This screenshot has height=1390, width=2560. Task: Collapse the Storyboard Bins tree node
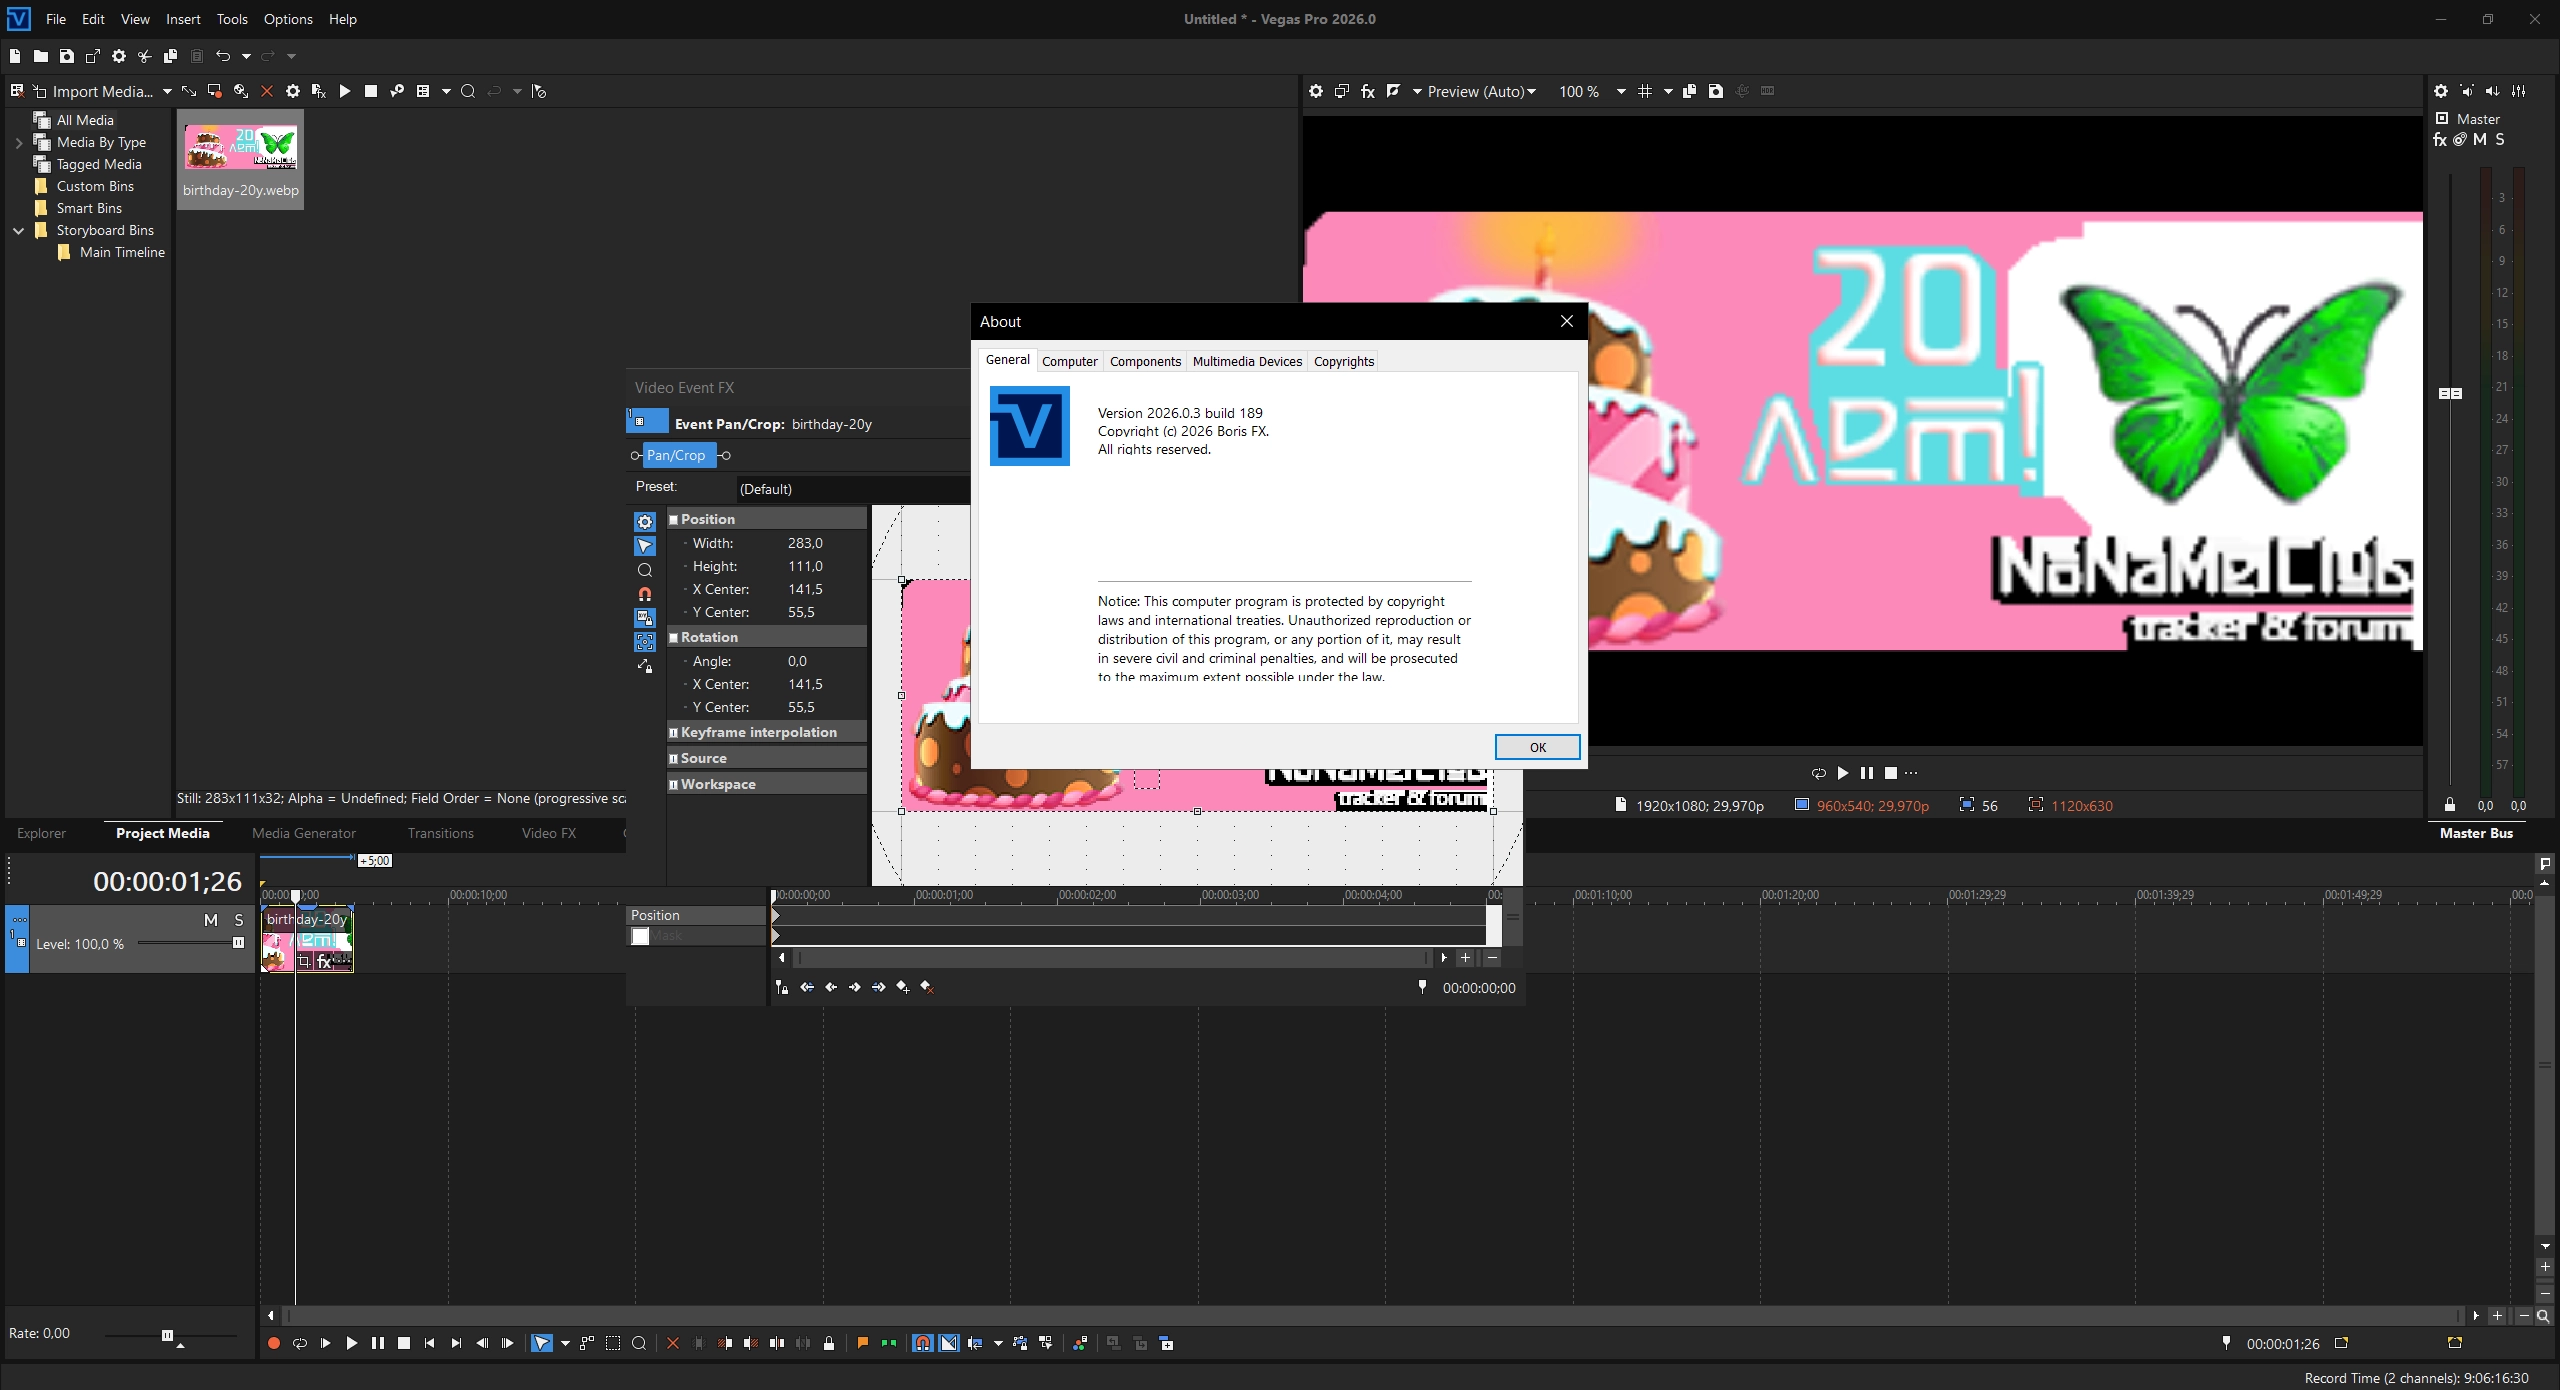(x=18, y=230)
